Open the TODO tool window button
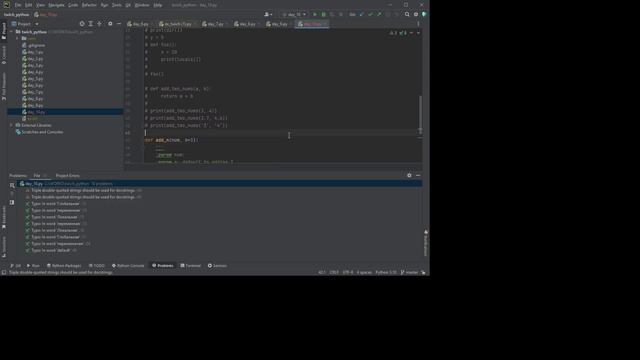This screenshot has width=640, height=360. click(97, 266)
